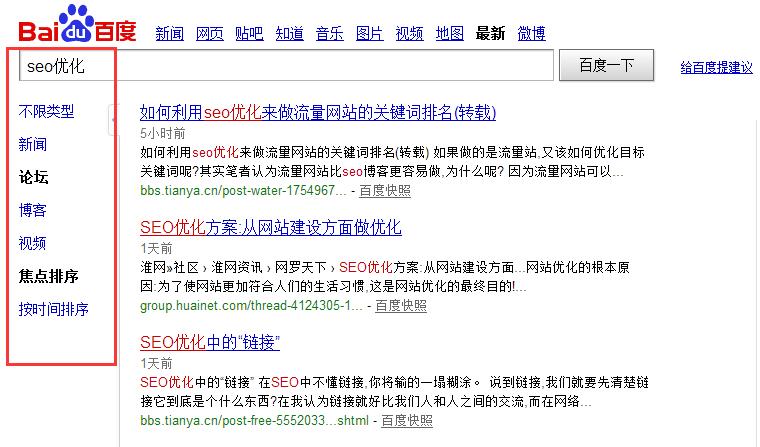
Task: Open the 图片 tab
Action: (370, 33)
